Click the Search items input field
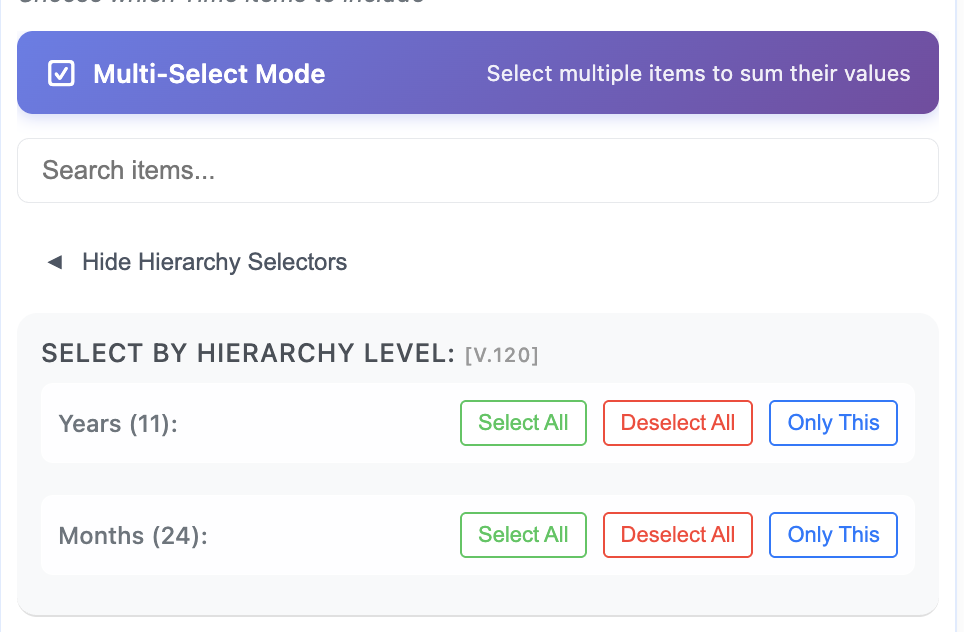The height and width of the screenshot is (632, 964). tap(477, 170)
